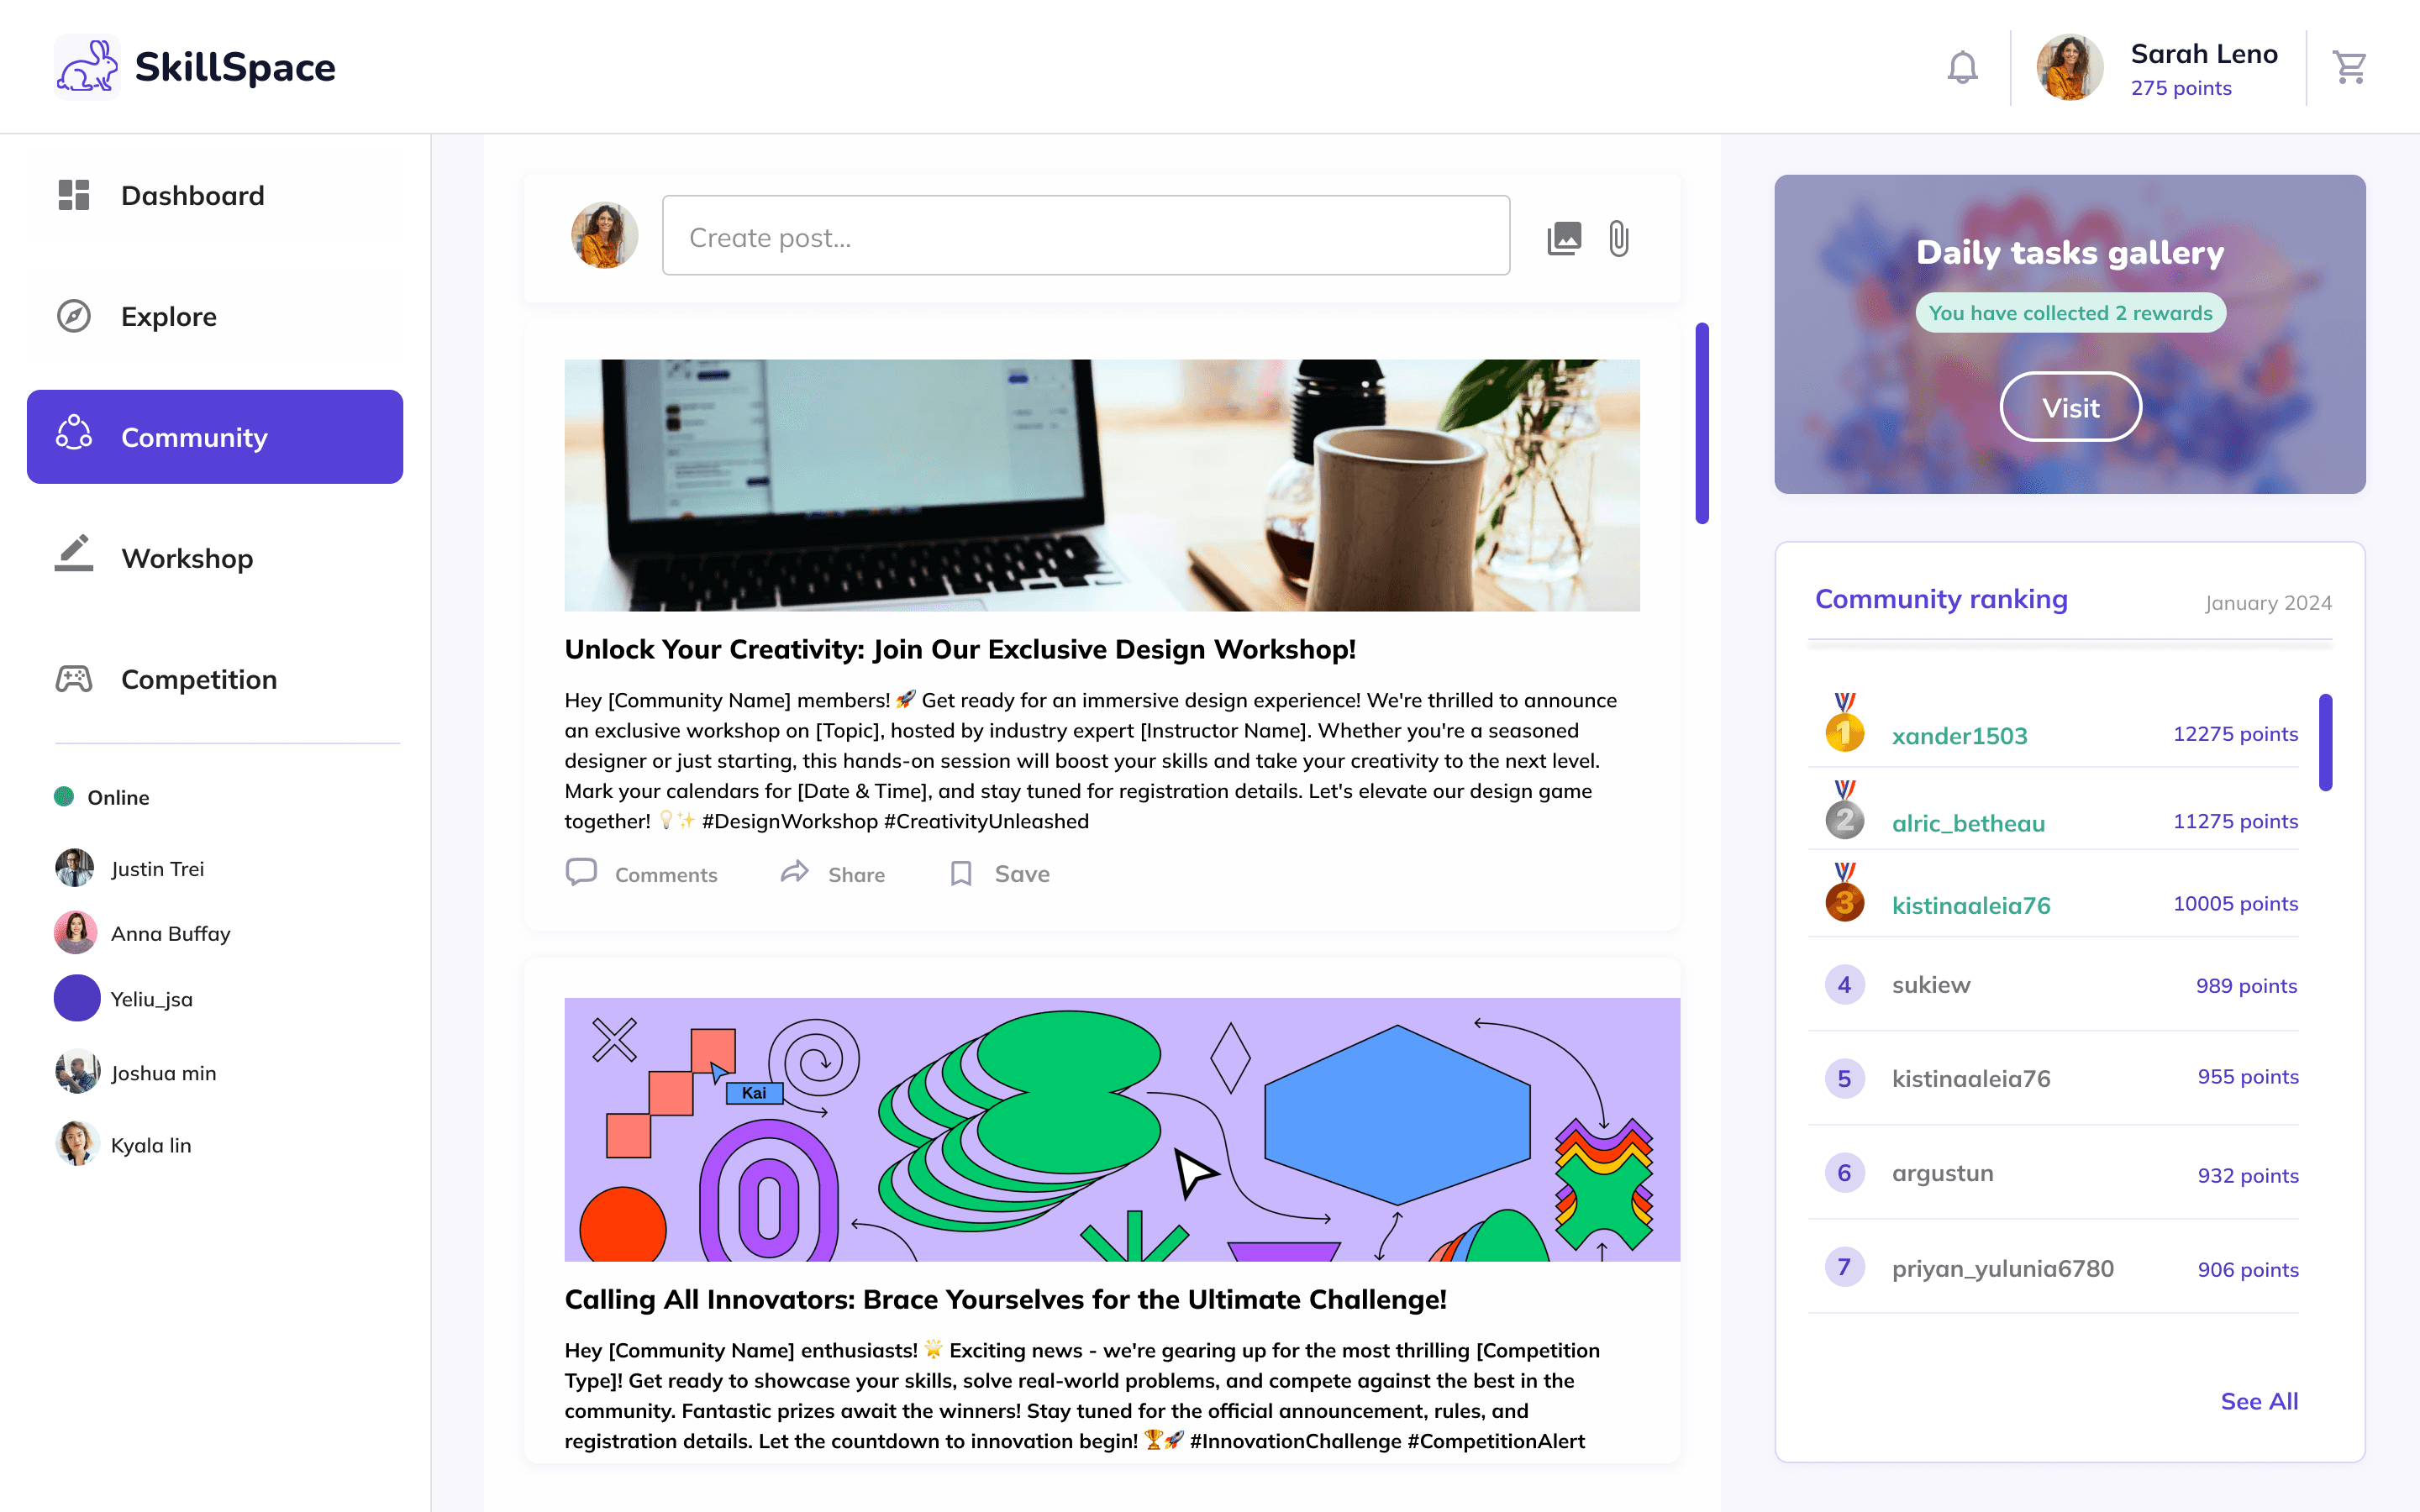This screenshot has height=1512, width=2420.
Task: Open Comments on the workshop post
Action: (x=641, y=874)
